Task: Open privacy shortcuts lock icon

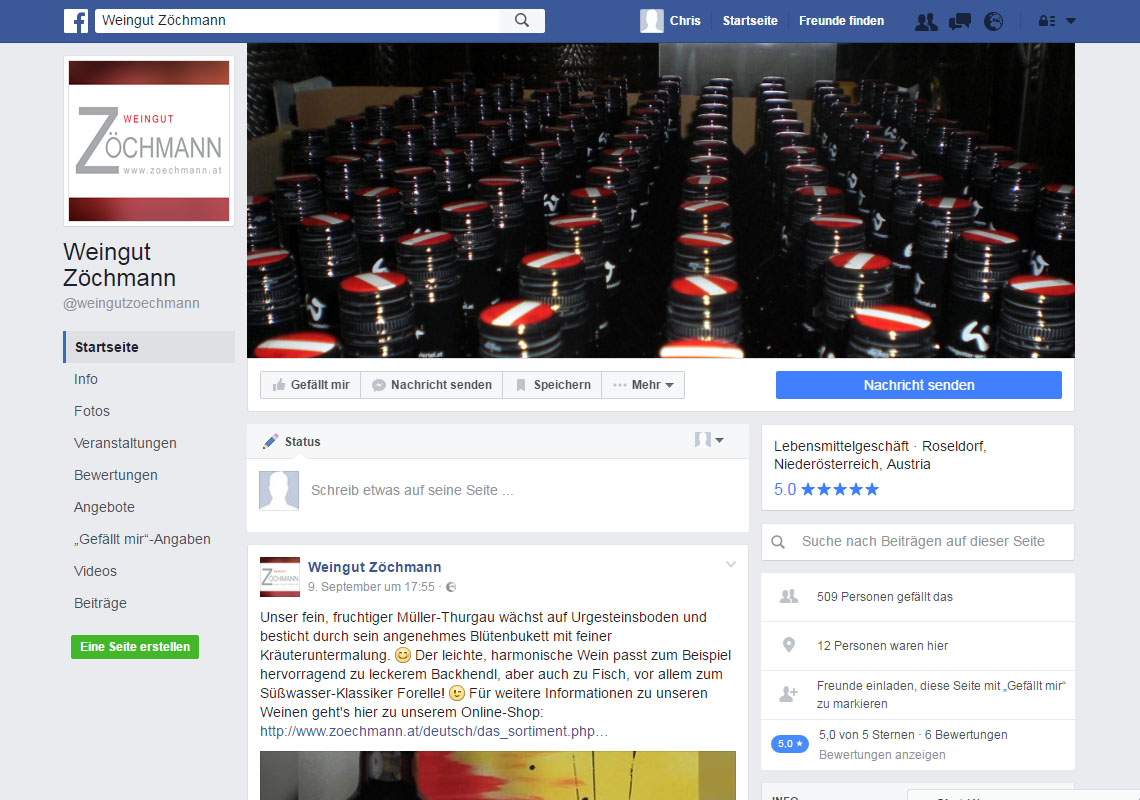Action: [1046, 21]
